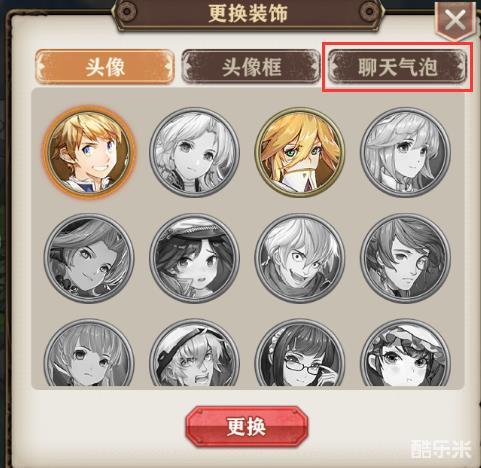This screenshot has height=468, width=481.
Task: Choose the blushing girl with frilly bonnet
Action: (x=405, y=353)
